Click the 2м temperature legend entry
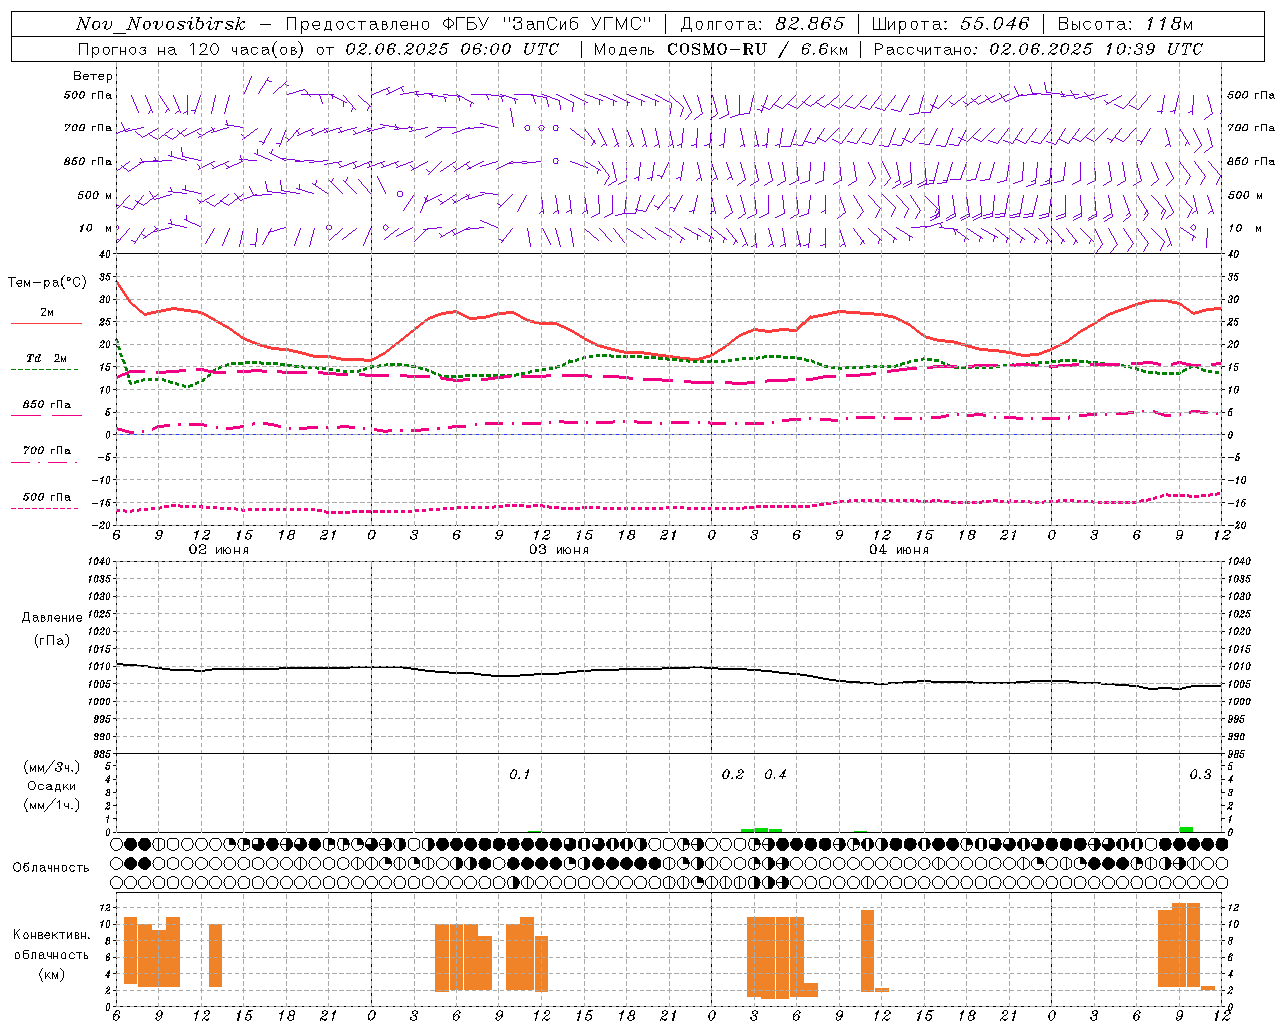The height and width of the screenshot is (1024, 1280). pos(46,317)
